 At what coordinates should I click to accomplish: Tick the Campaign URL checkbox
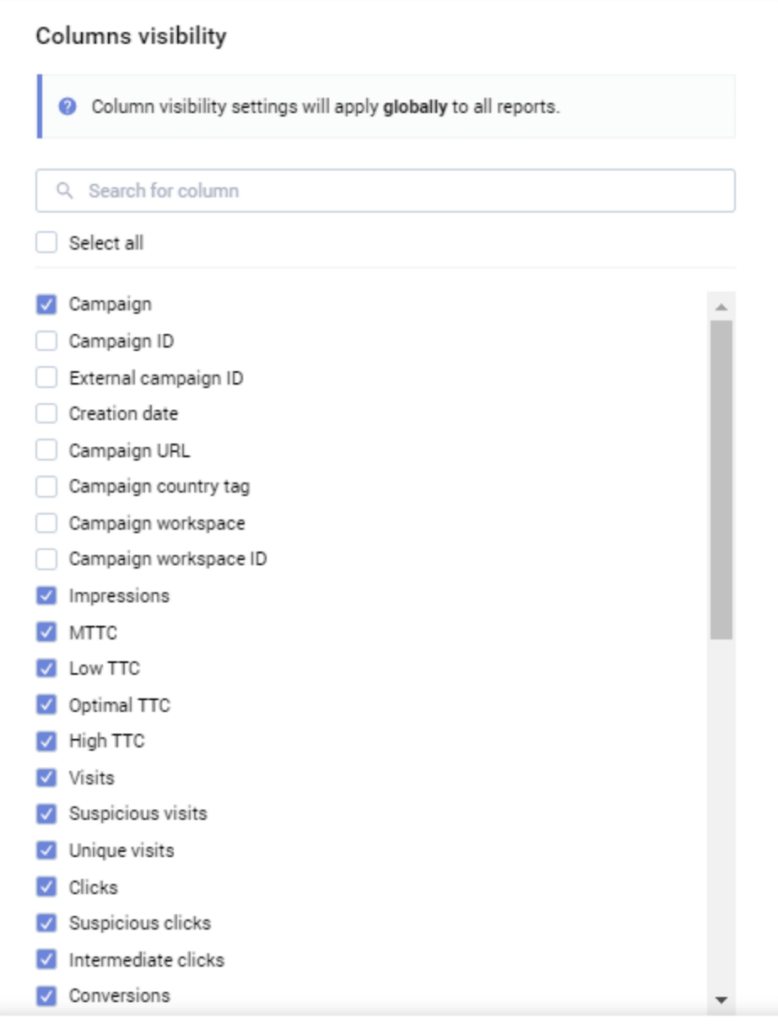coord(46,450)
